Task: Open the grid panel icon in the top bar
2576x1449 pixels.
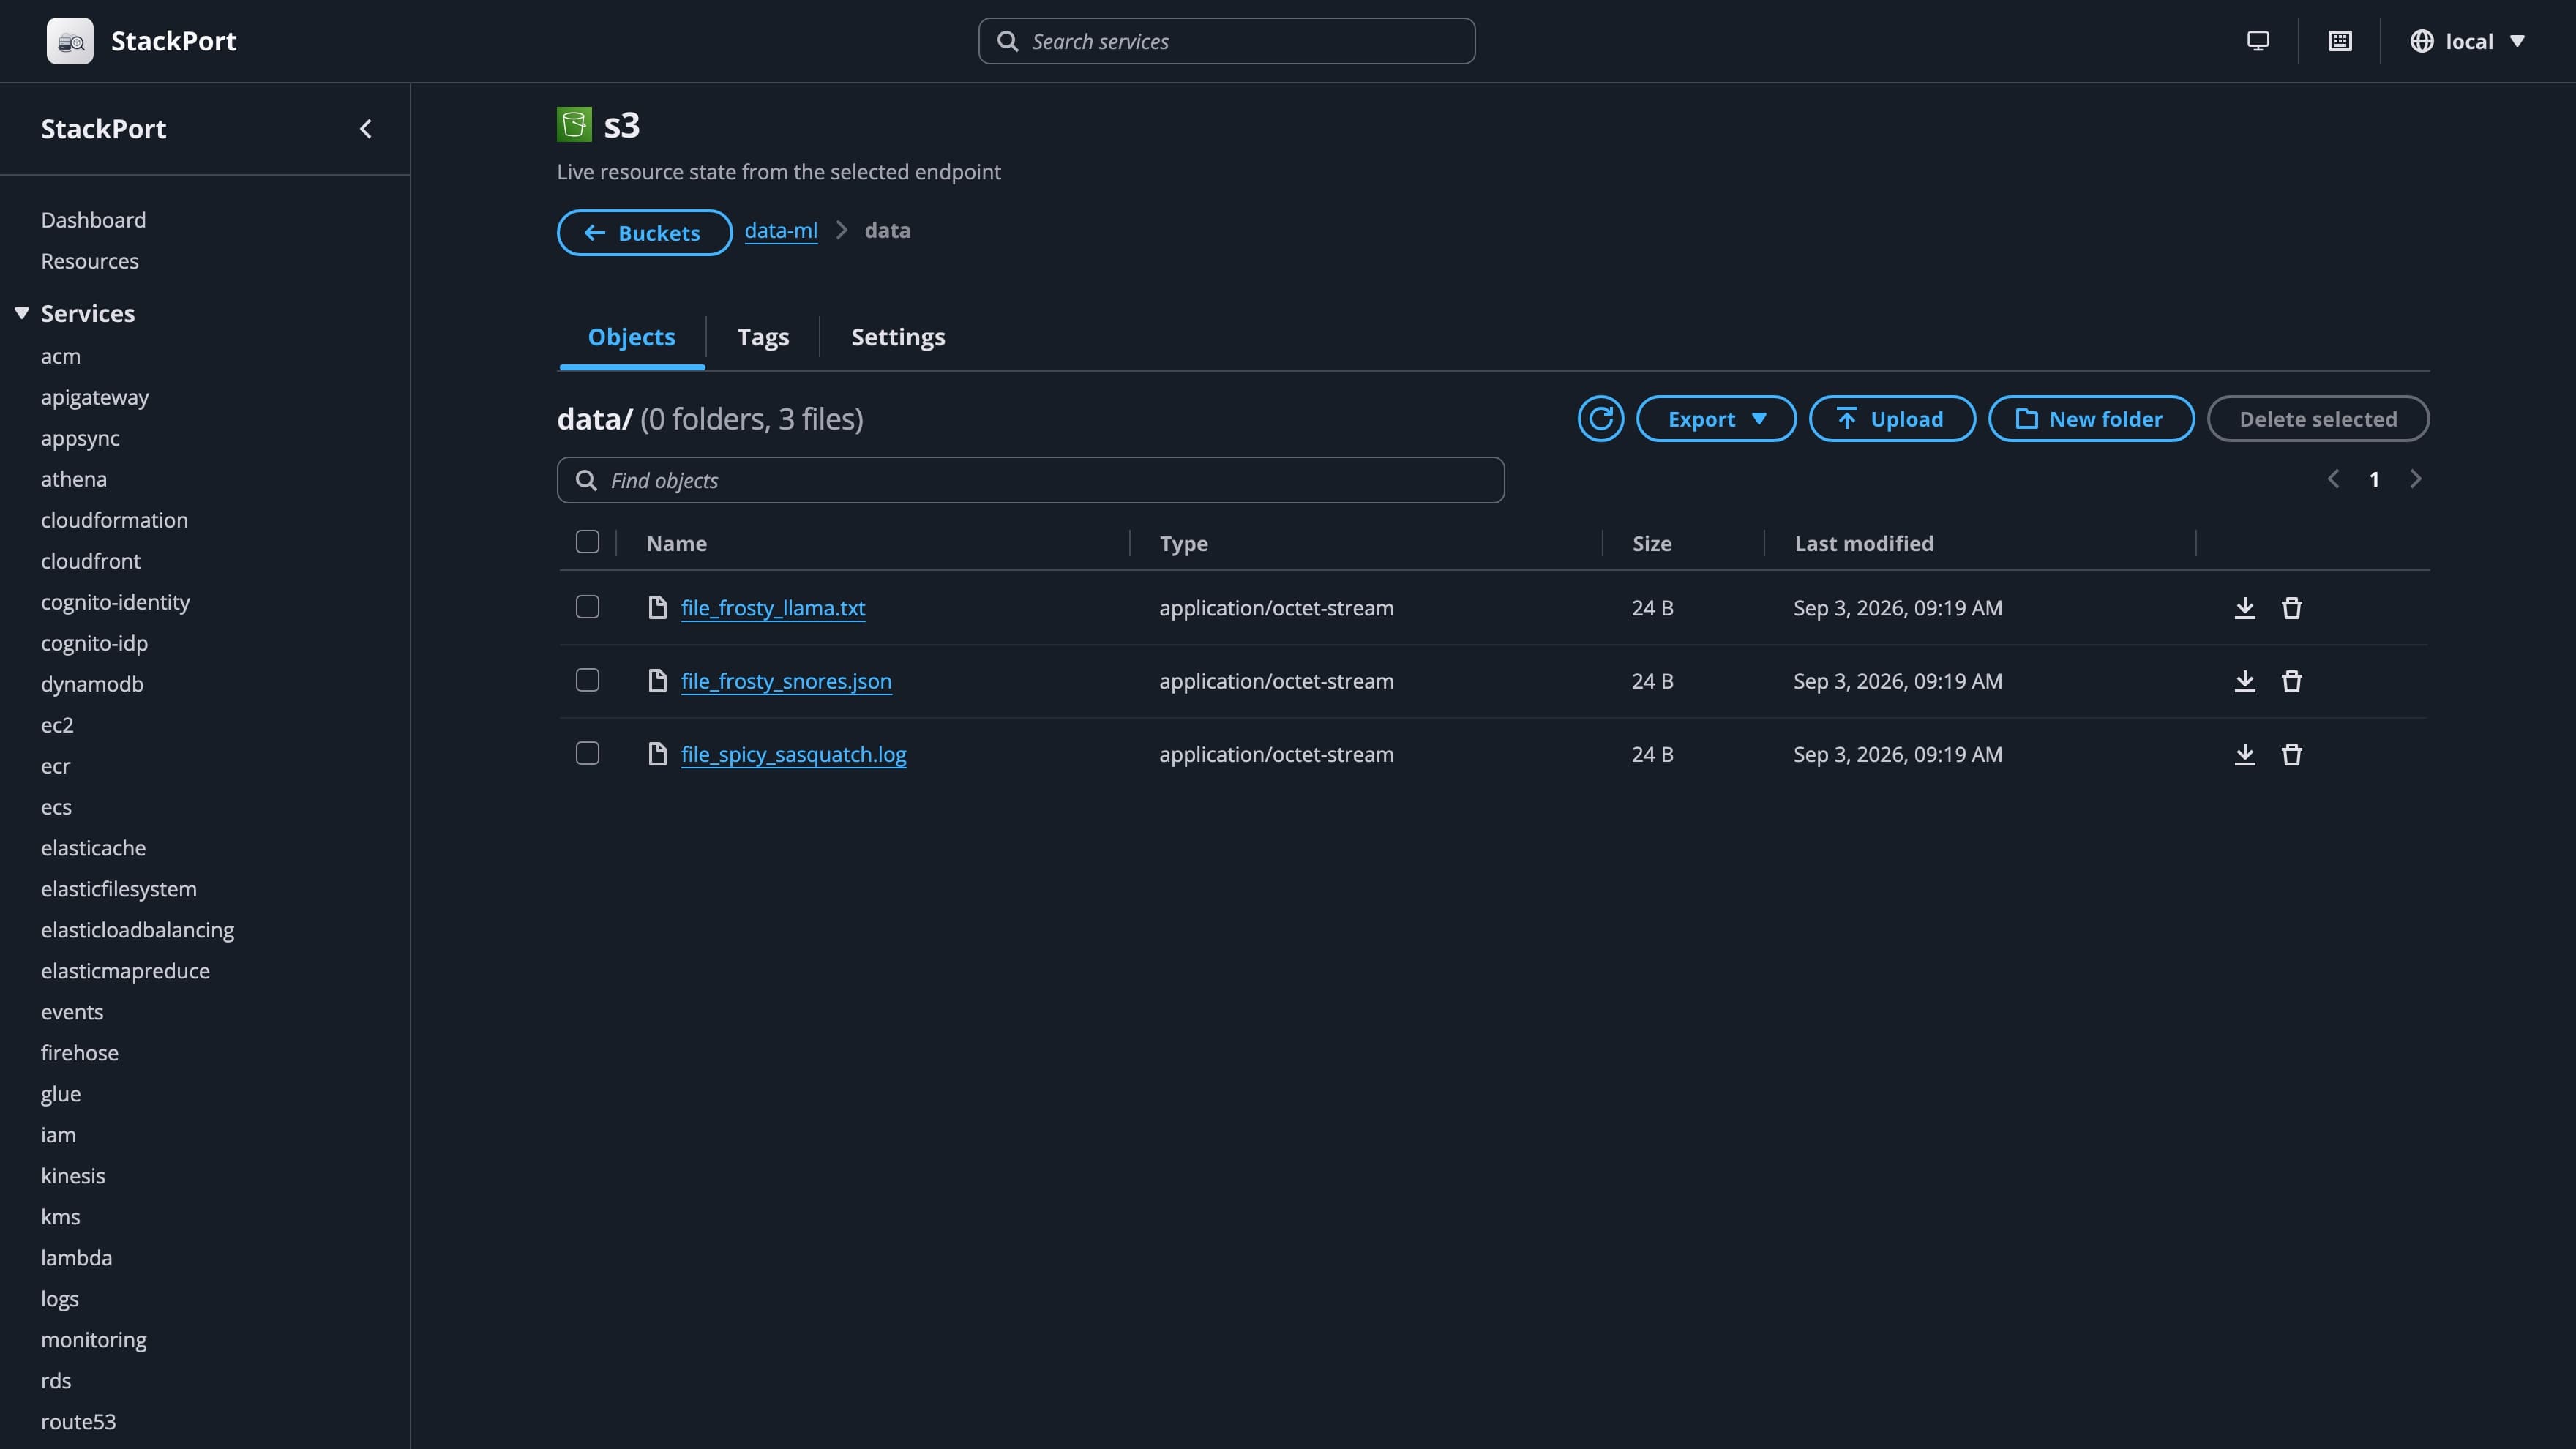Action: (2340, 41)
